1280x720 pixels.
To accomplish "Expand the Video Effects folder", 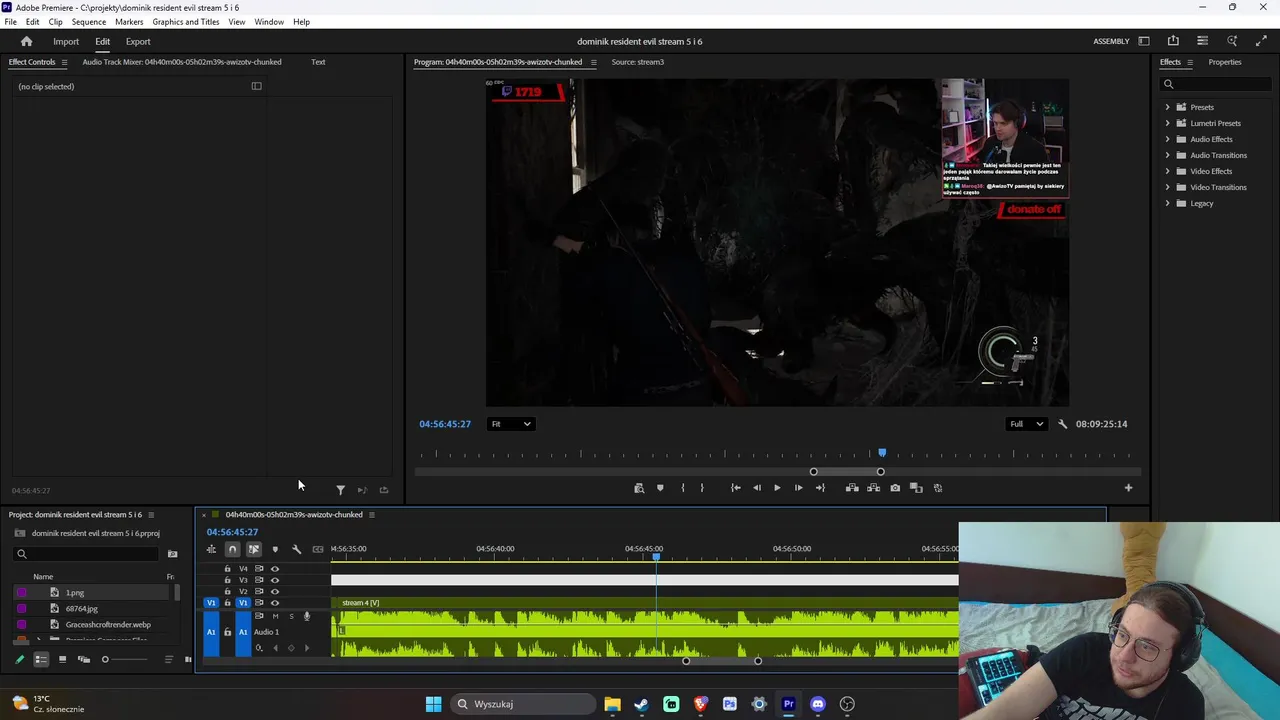I will (x=1167, y=171).
